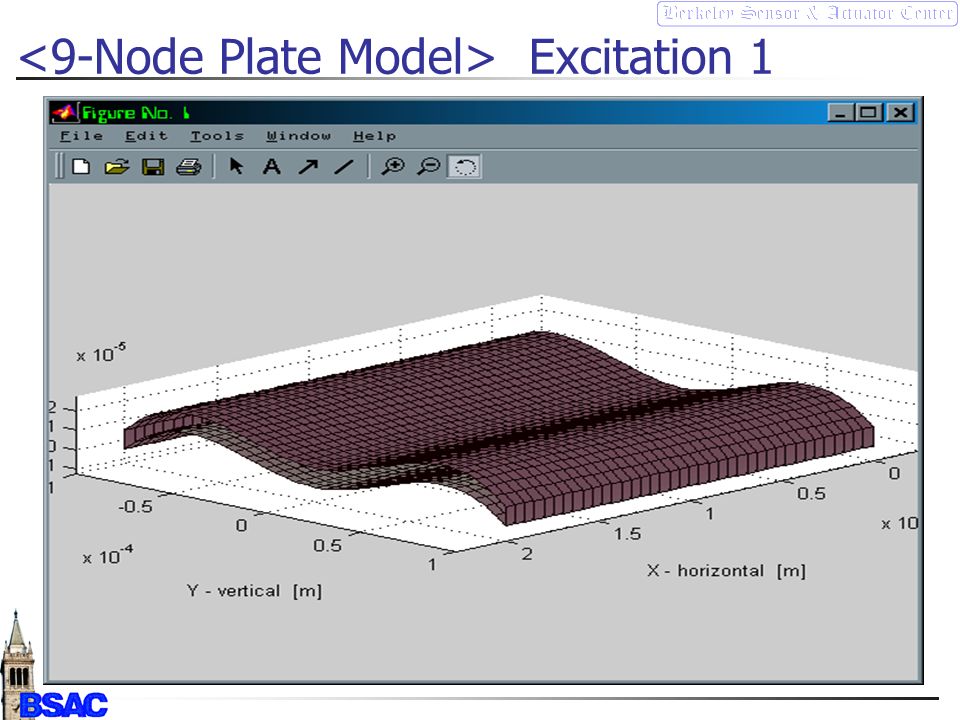Activate the Zoom Out magnifier tool
960x720 pixels.
(x=429, y=167)
